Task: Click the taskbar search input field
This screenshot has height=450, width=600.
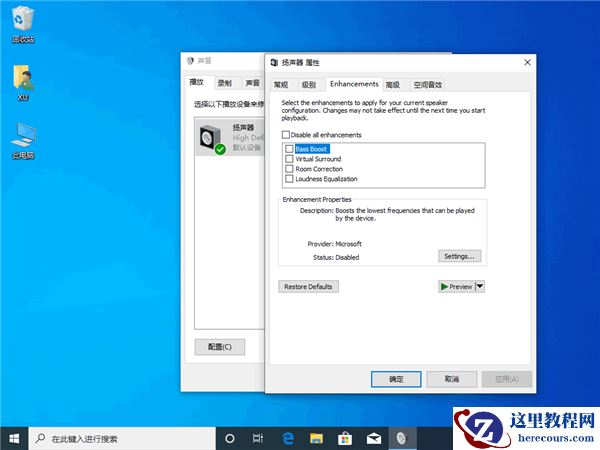Action: point(122,439)
